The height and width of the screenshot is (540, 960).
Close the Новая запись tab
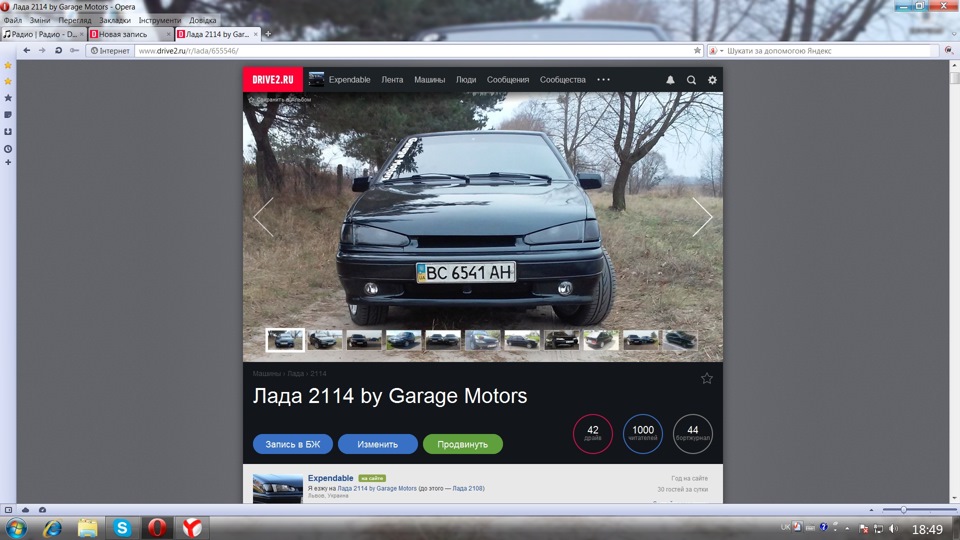coord(168,34)
